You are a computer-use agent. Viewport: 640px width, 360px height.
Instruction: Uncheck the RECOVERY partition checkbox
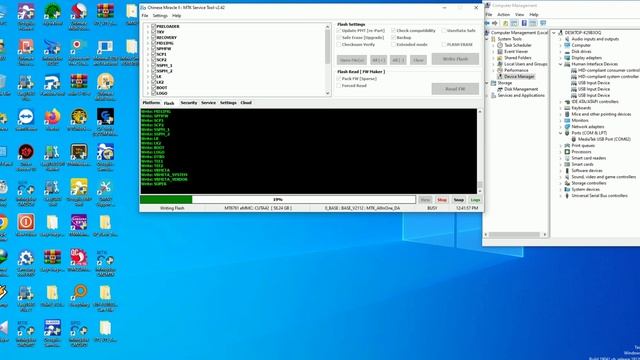[x=154, y=37]
